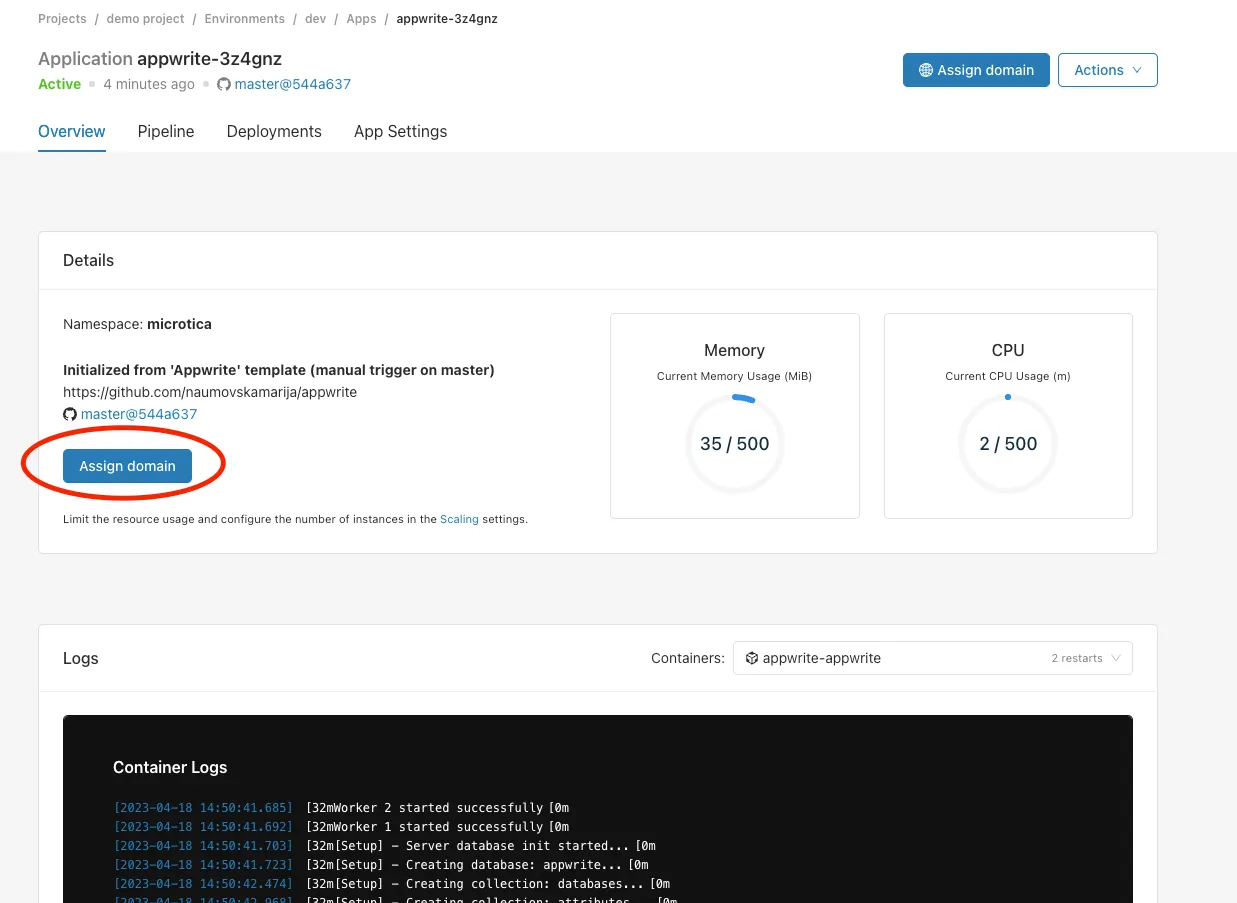Screen dimensions: 1237x903
Task: Click the Container Logs heading
Action: [x=170, y=767]
